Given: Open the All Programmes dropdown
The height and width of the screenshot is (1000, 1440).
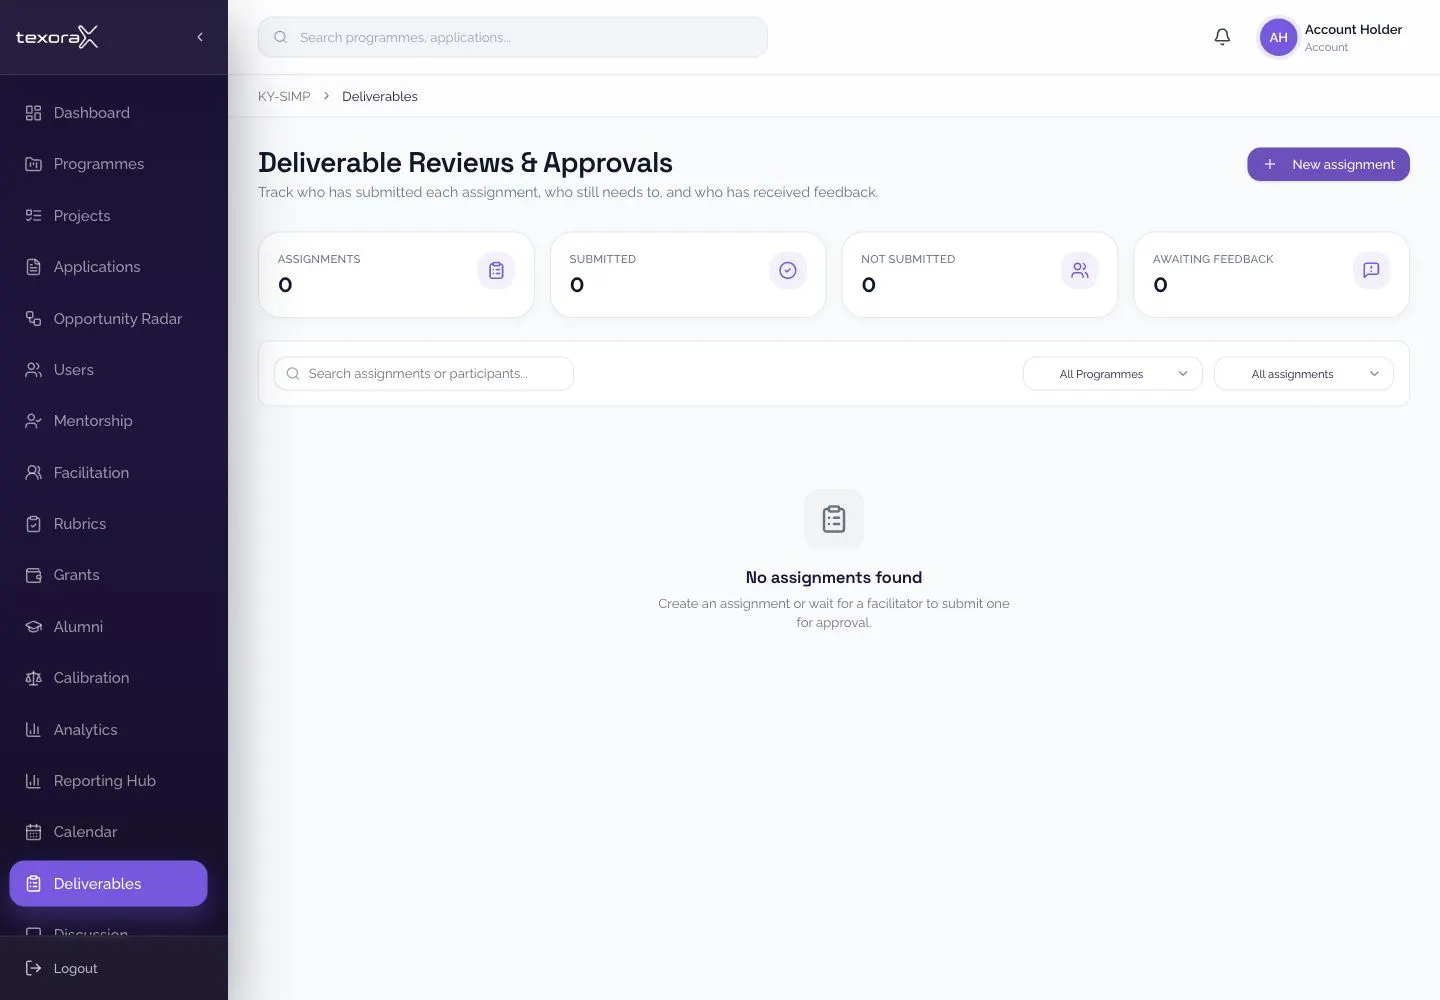Looking at the screenshot, I should pos(1112,374).
